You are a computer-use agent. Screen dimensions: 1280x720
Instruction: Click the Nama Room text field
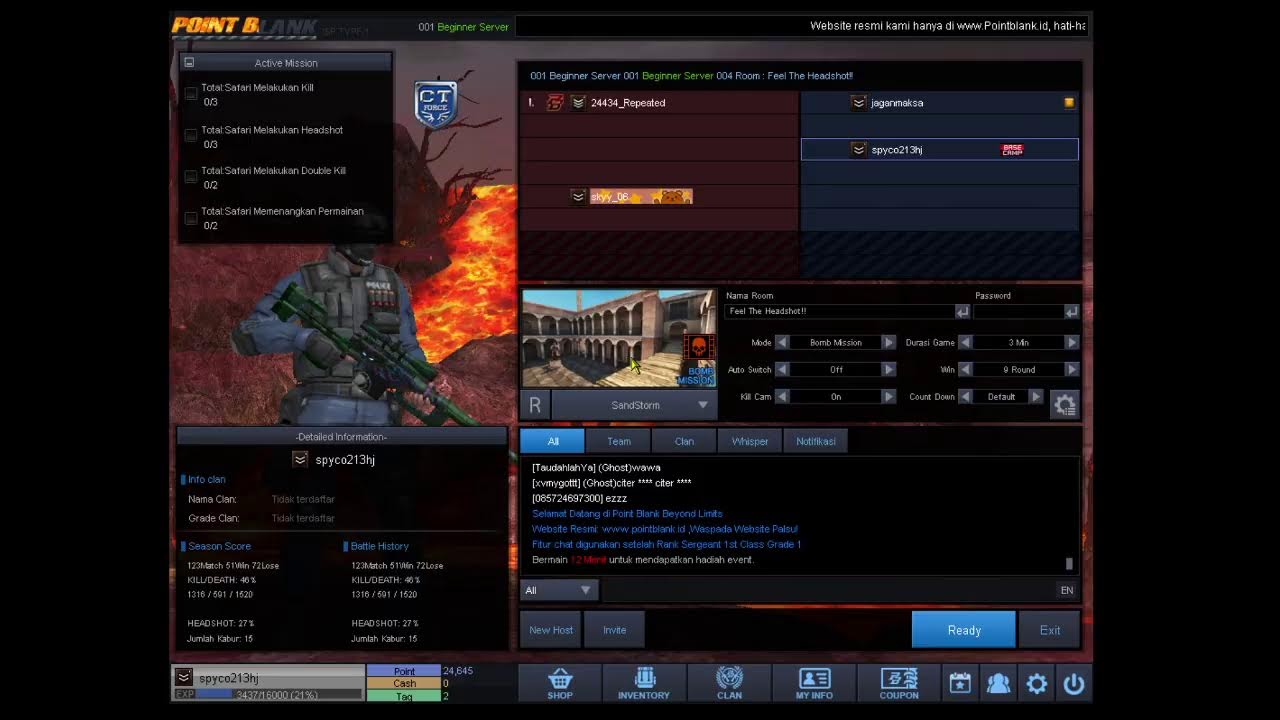click(x=839, y=312)
